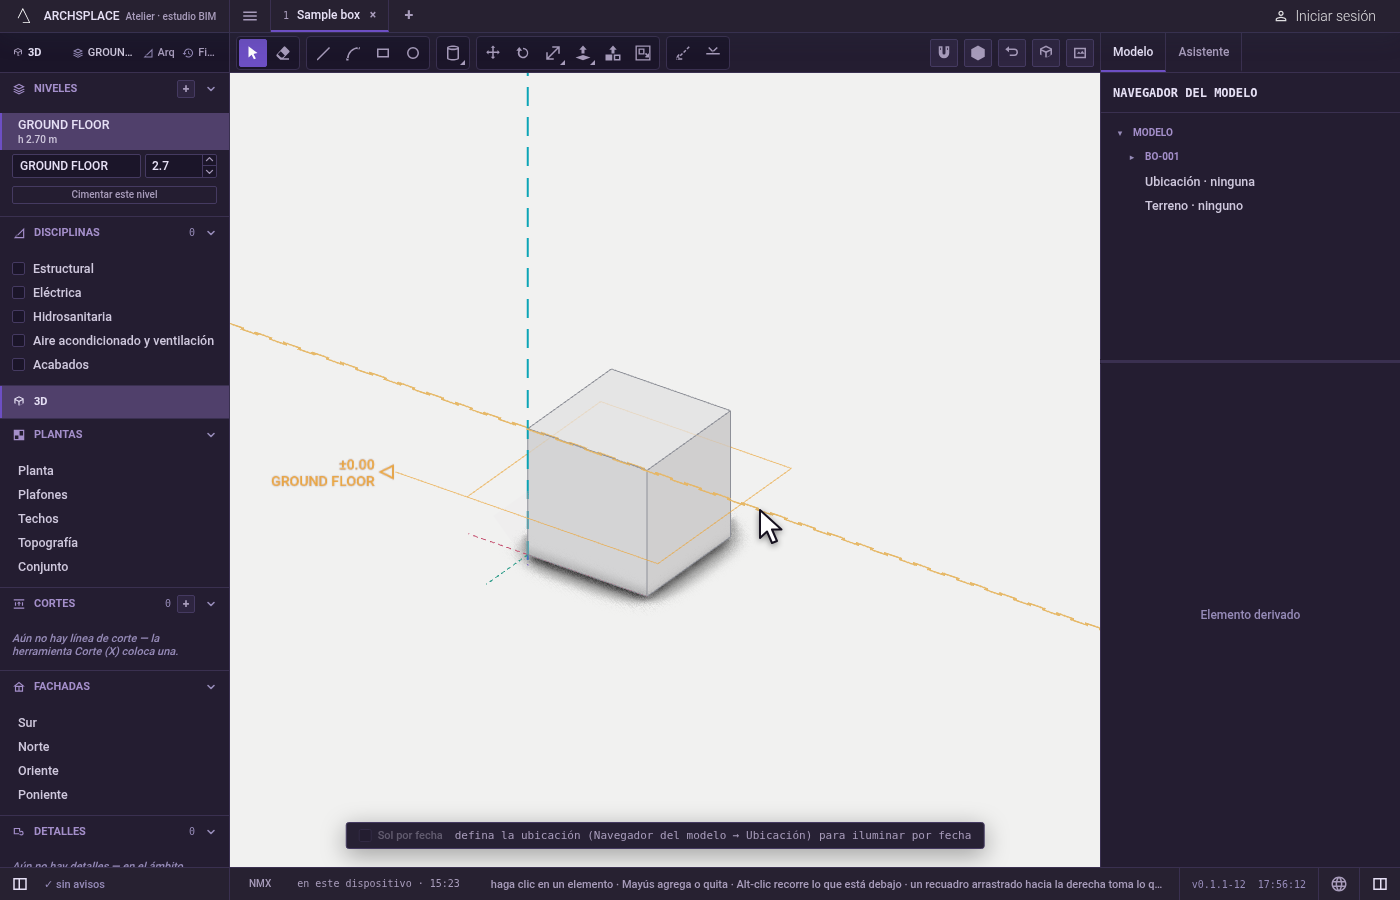Screen dimensions: 1400x900
Task: Choose the Line drawing tool
Action: 323,53
